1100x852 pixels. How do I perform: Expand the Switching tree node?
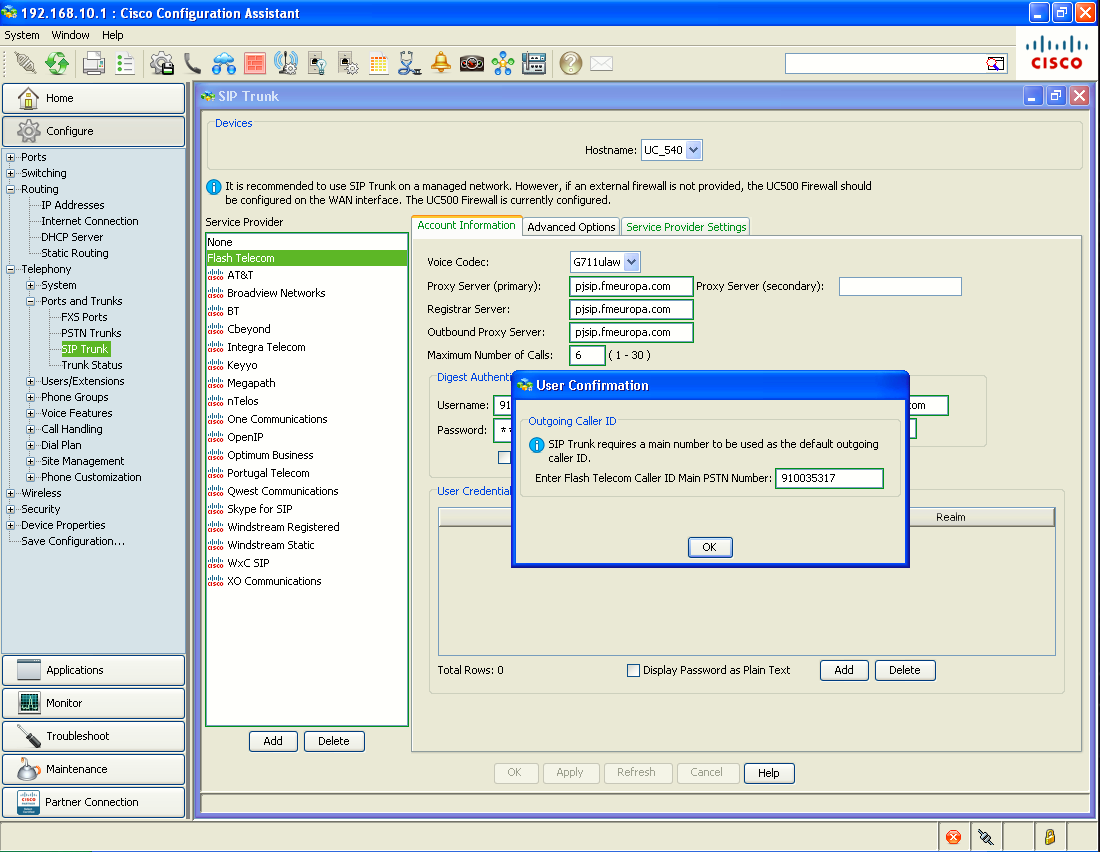(x=11, y=173)
